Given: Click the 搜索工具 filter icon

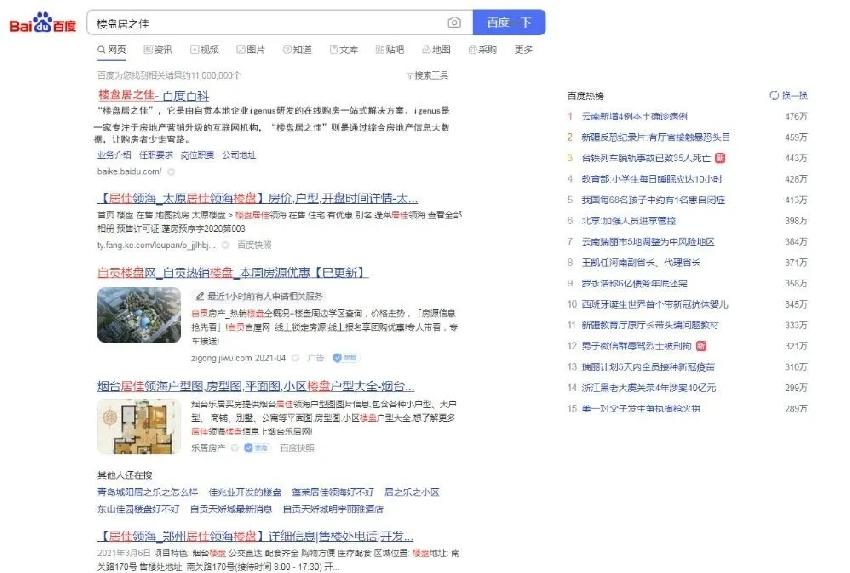Looking at the screenshot, I should pyautogui.click(x=409, y=75).
